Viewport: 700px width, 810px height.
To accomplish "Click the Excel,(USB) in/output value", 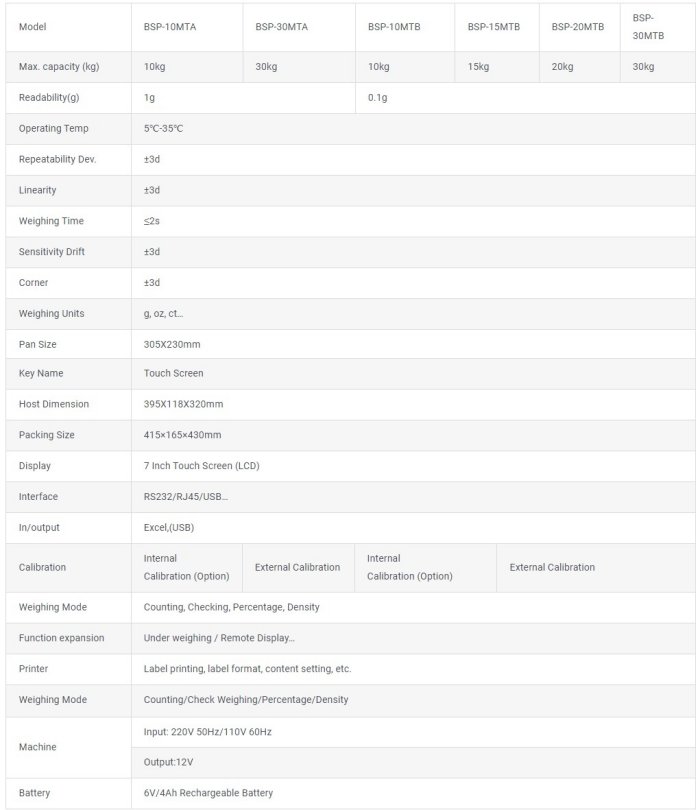I will coord(170,527).
